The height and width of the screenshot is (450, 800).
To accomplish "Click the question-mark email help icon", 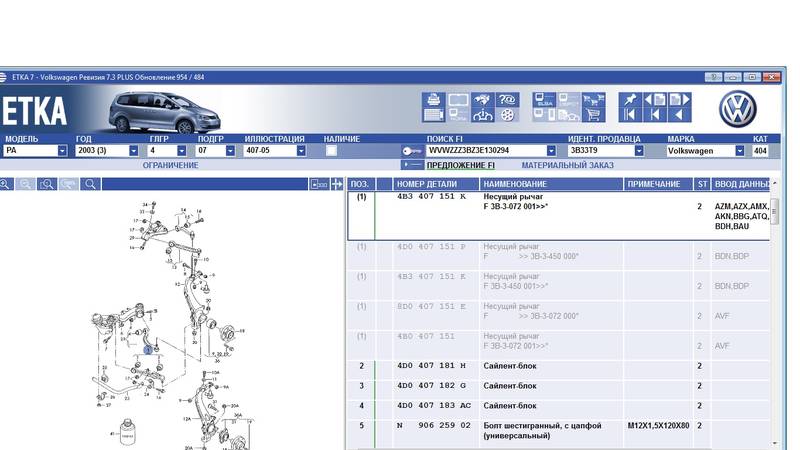I will click(x=507, y=99).
